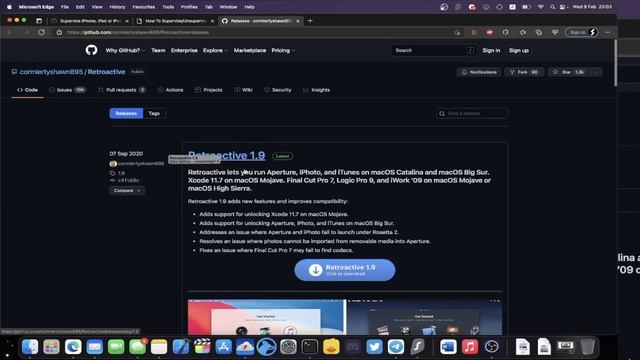Image resolution: width=640 pixels, height=360 pixels.
Task: Add a new browser tab with plus icon
Action: [x=310, y=21]
